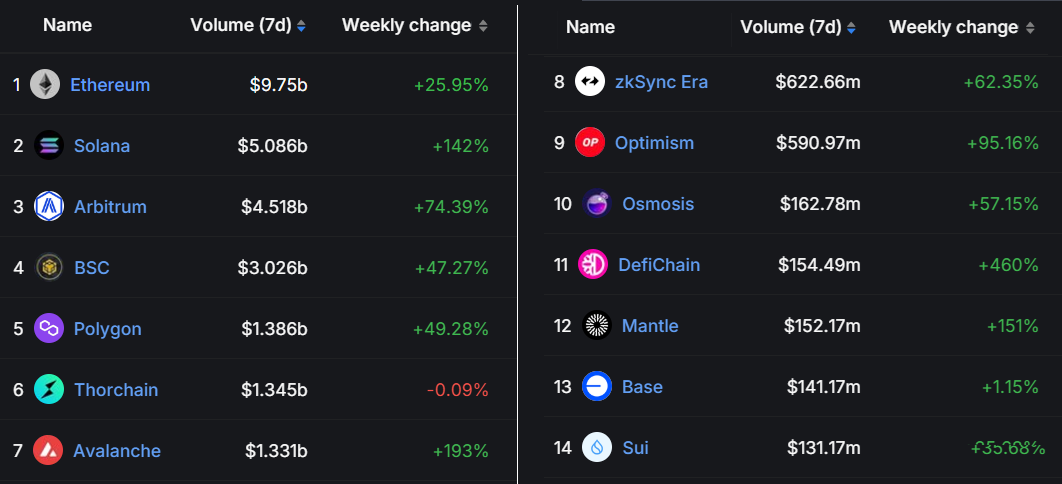Screen dimensions: 1062x484
Task: Click the Thorchain lightning logo icon
Action: [49, 390]
